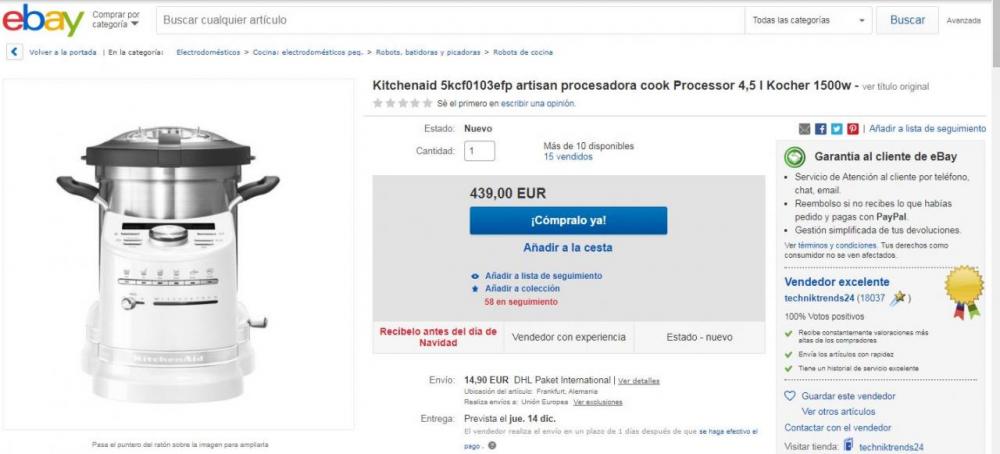Click the back arrow to return to homepage
The width and height of the screenshot is (1000, 454).
[x=14, y=52]
